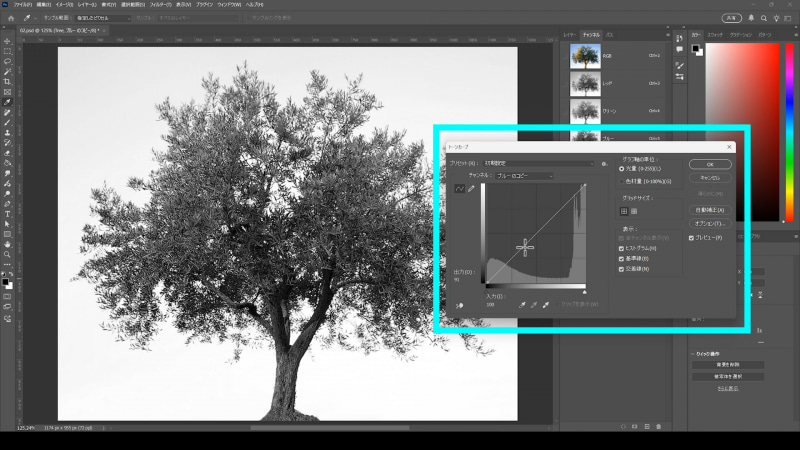Switch to the Gradients tab
Image resolution: width=800 pixels, height=450 pixels.
740,35
